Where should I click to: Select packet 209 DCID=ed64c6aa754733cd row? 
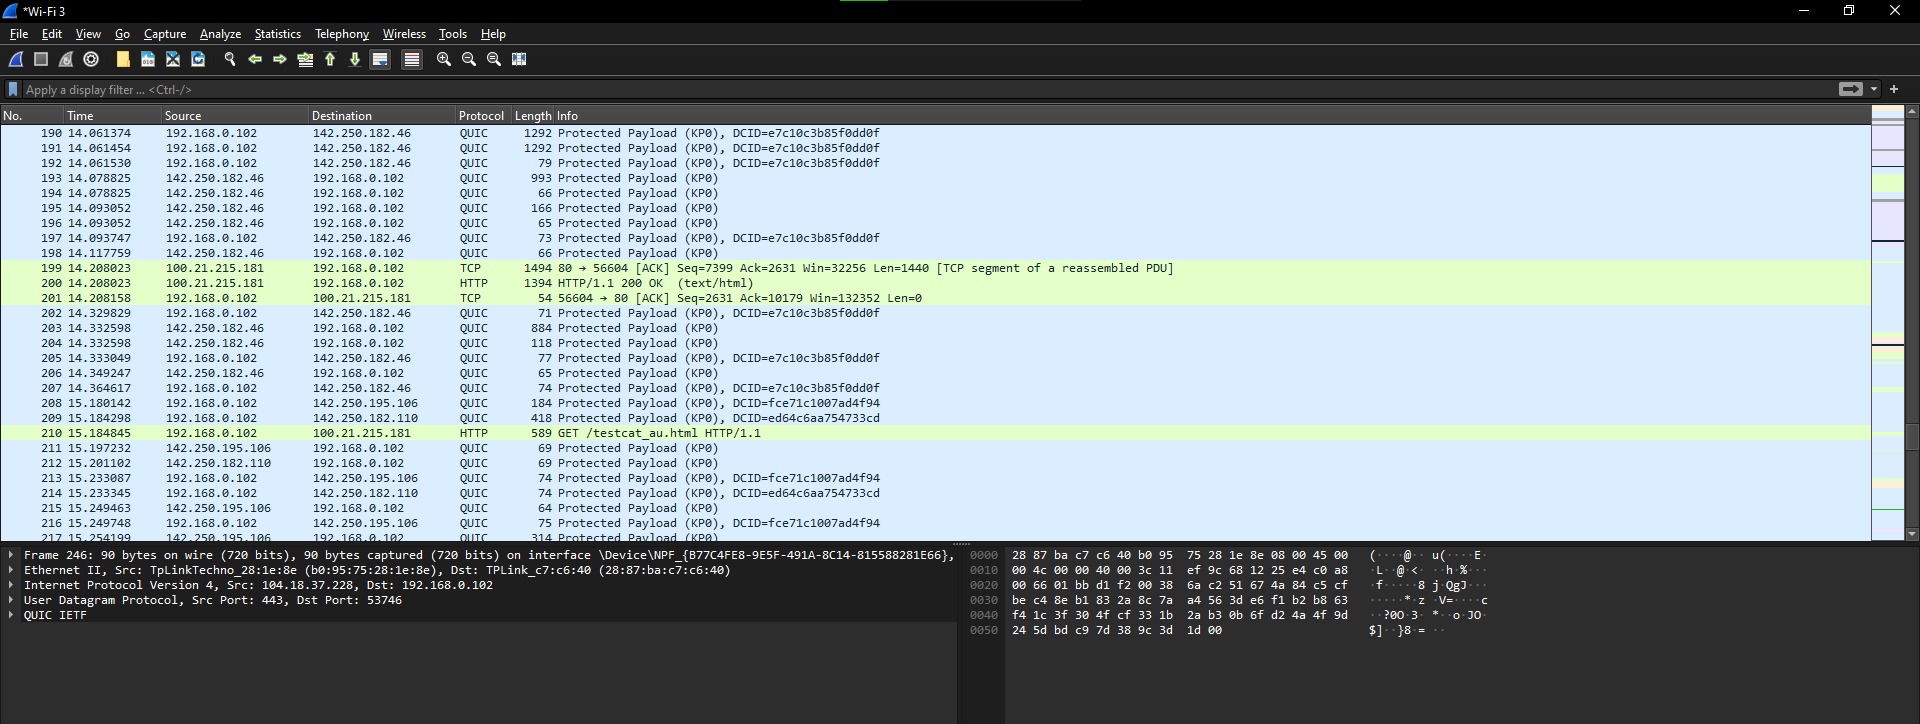click(935, 418)
